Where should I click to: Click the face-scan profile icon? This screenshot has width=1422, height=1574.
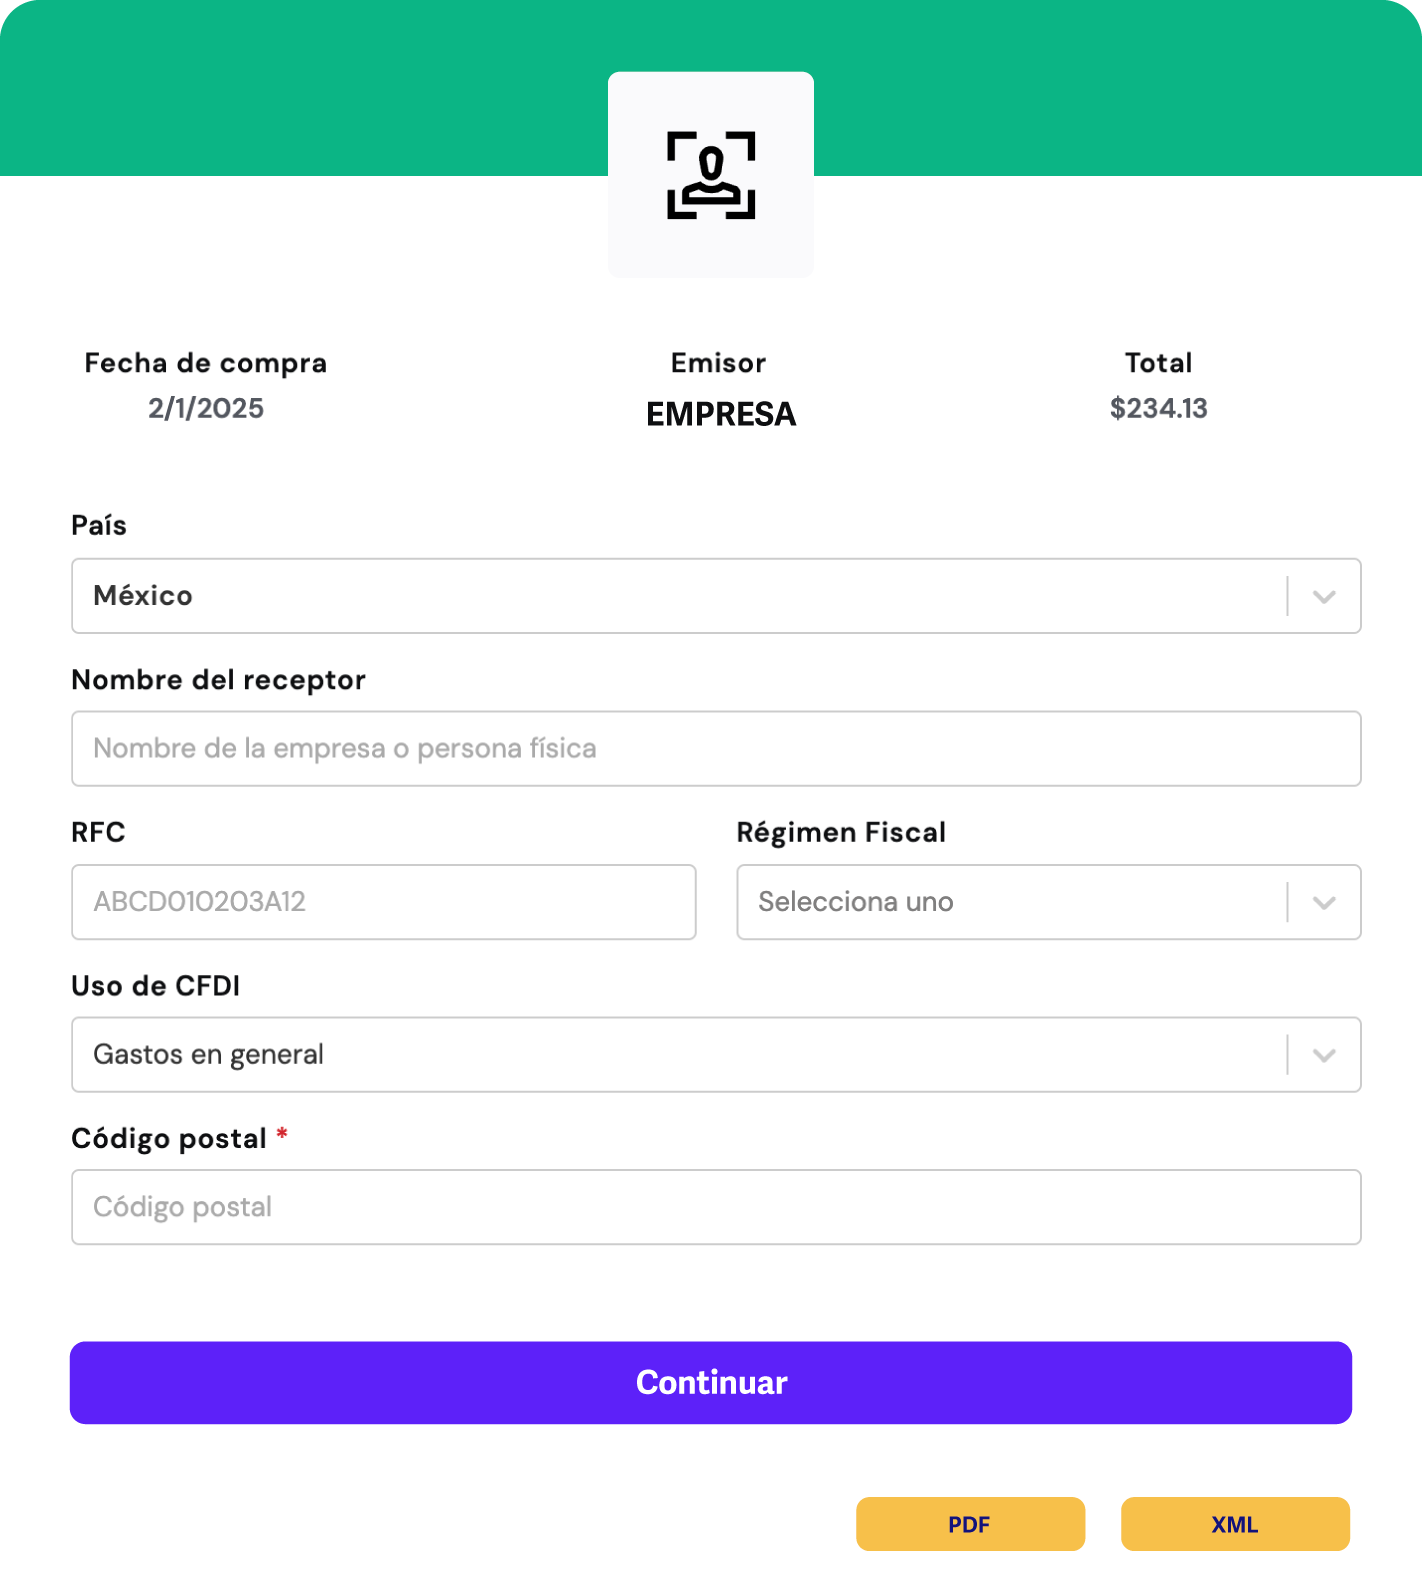pyautogui.click(x=711, y=175)
